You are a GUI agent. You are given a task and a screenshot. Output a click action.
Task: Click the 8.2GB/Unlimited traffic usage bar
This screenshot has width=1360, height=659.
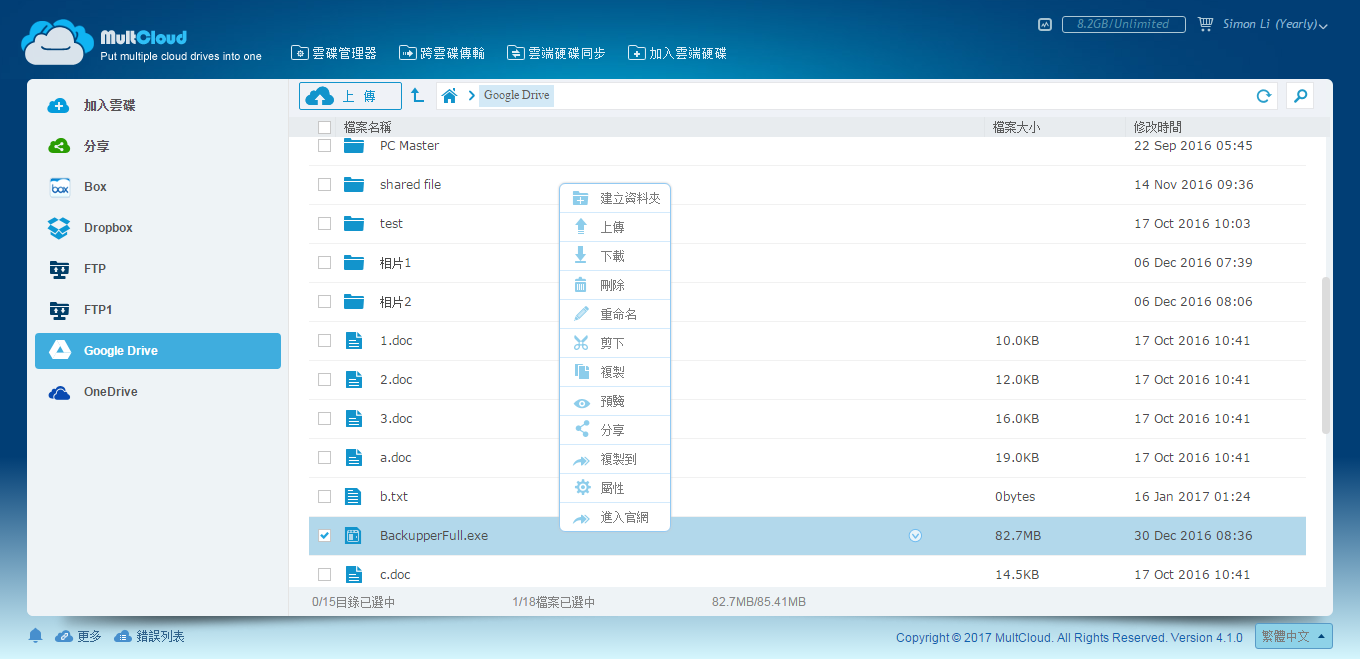point(1123,24)
